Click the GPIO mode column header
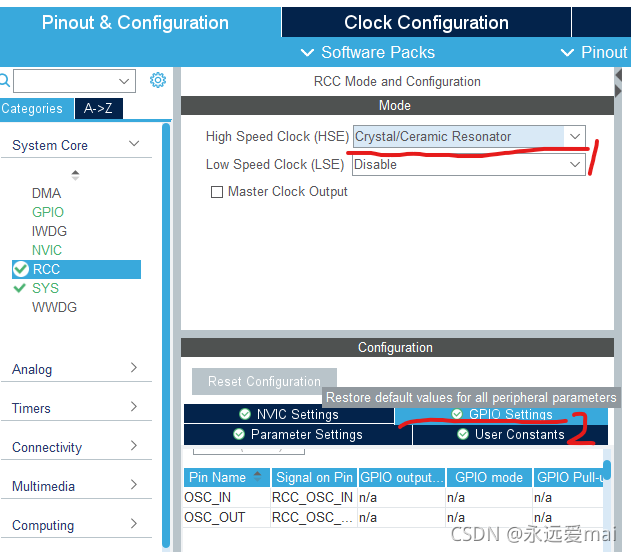 [x=489, y=477]
